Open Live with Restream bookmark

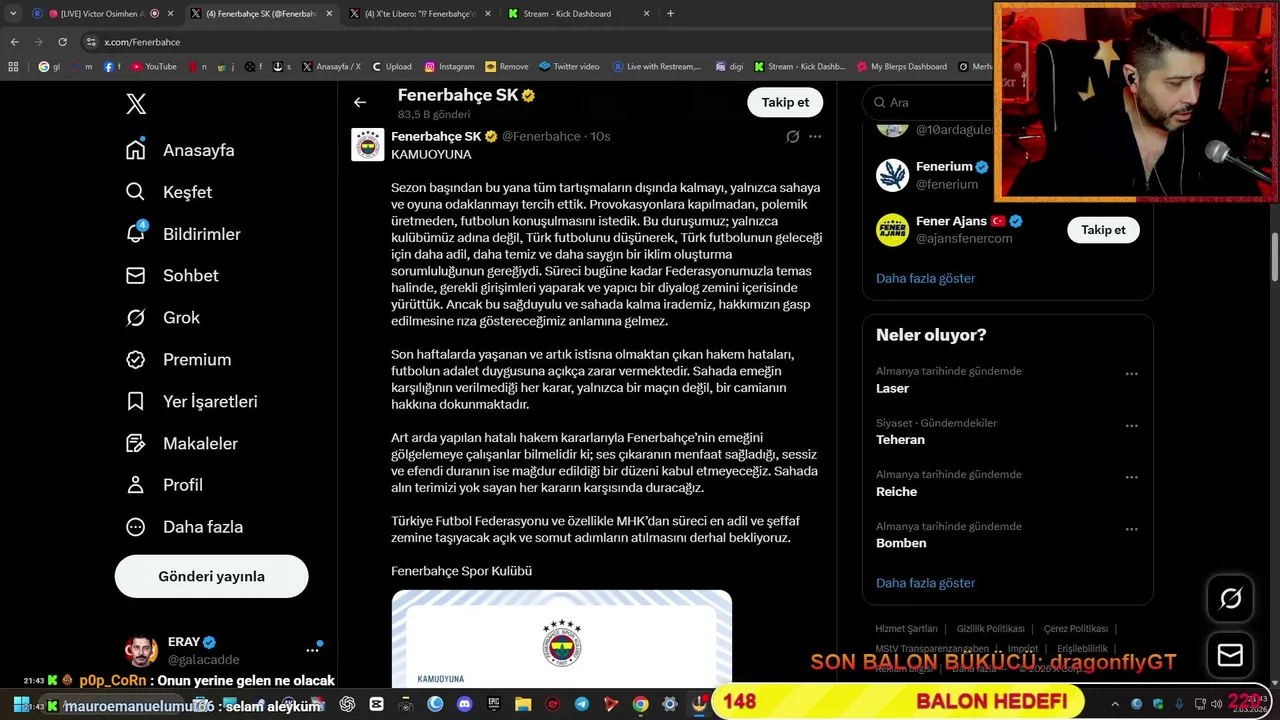pyautogui.click(x=656, y=67)
